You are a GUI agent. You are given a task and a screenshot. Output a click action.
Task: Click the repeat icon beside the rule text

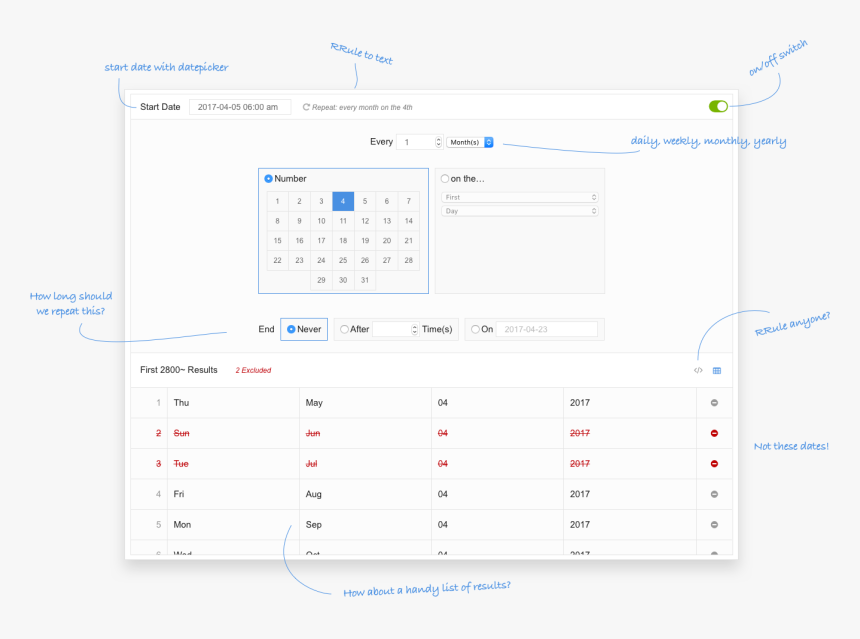click(306, 107)
